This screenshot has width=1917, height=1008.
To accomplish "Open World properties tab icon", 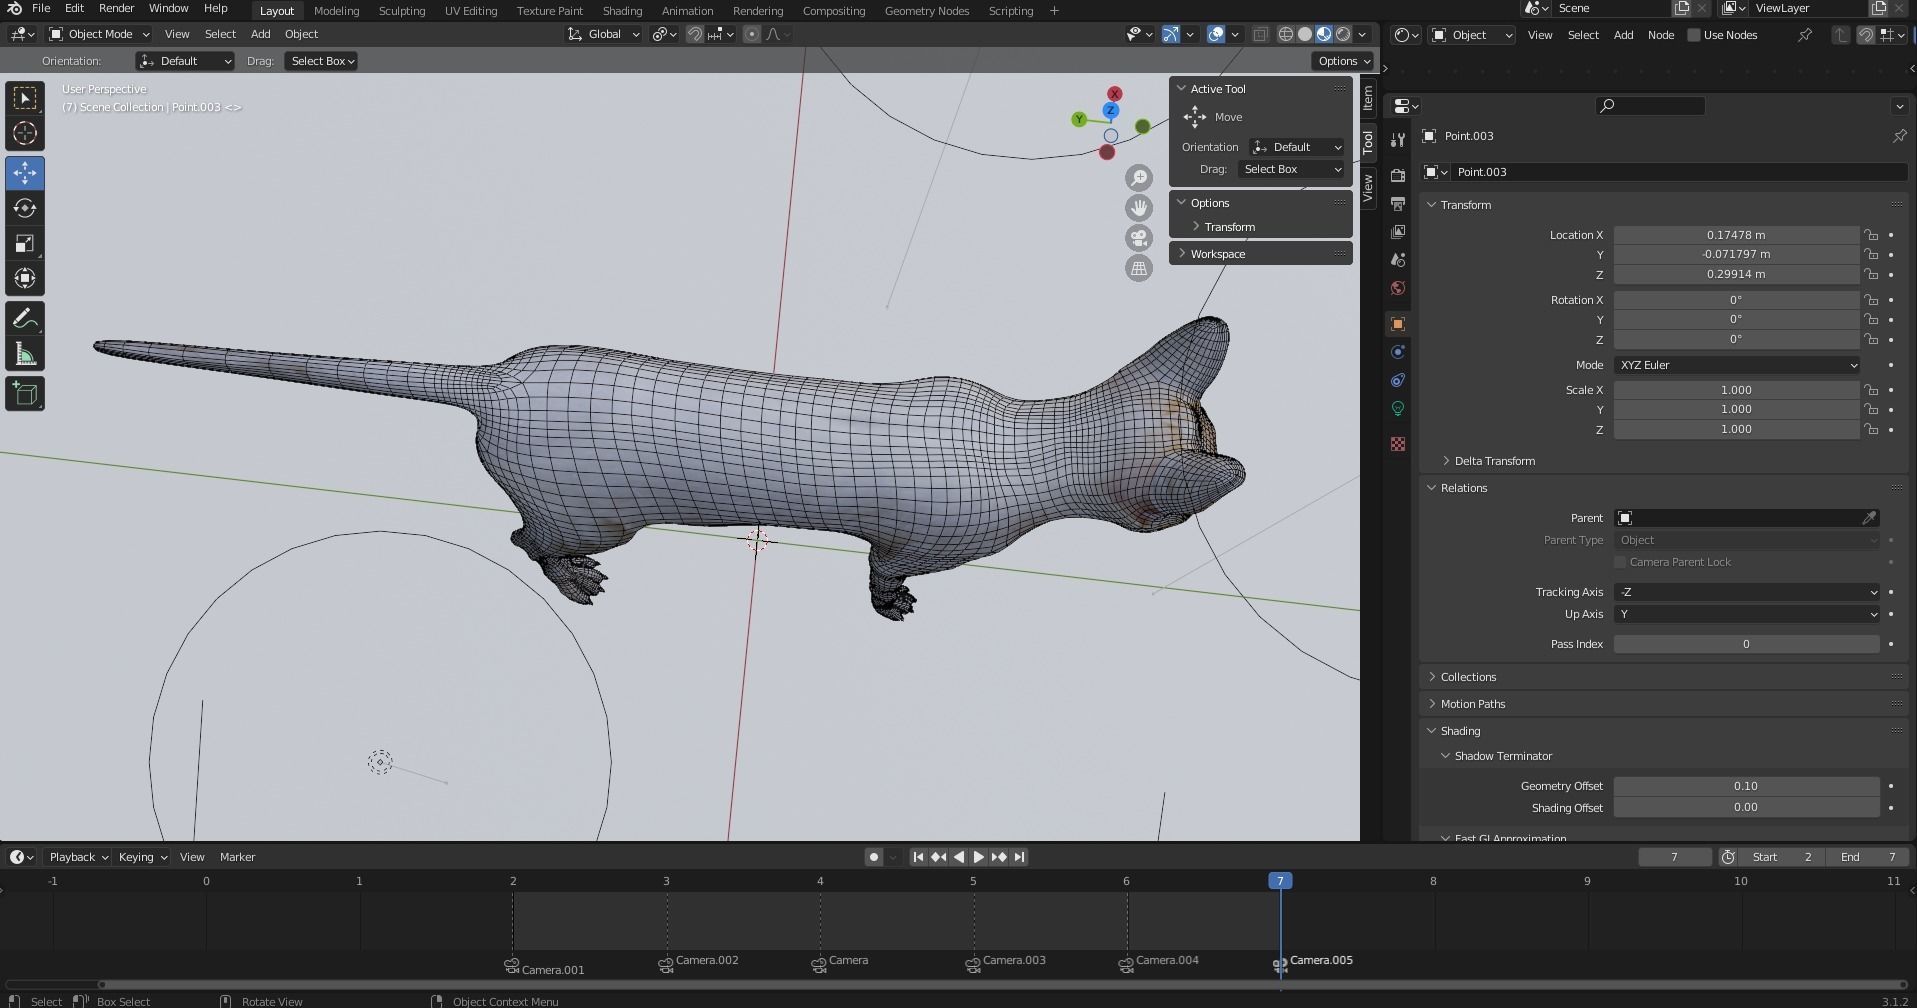I will tap(1398, 288).
